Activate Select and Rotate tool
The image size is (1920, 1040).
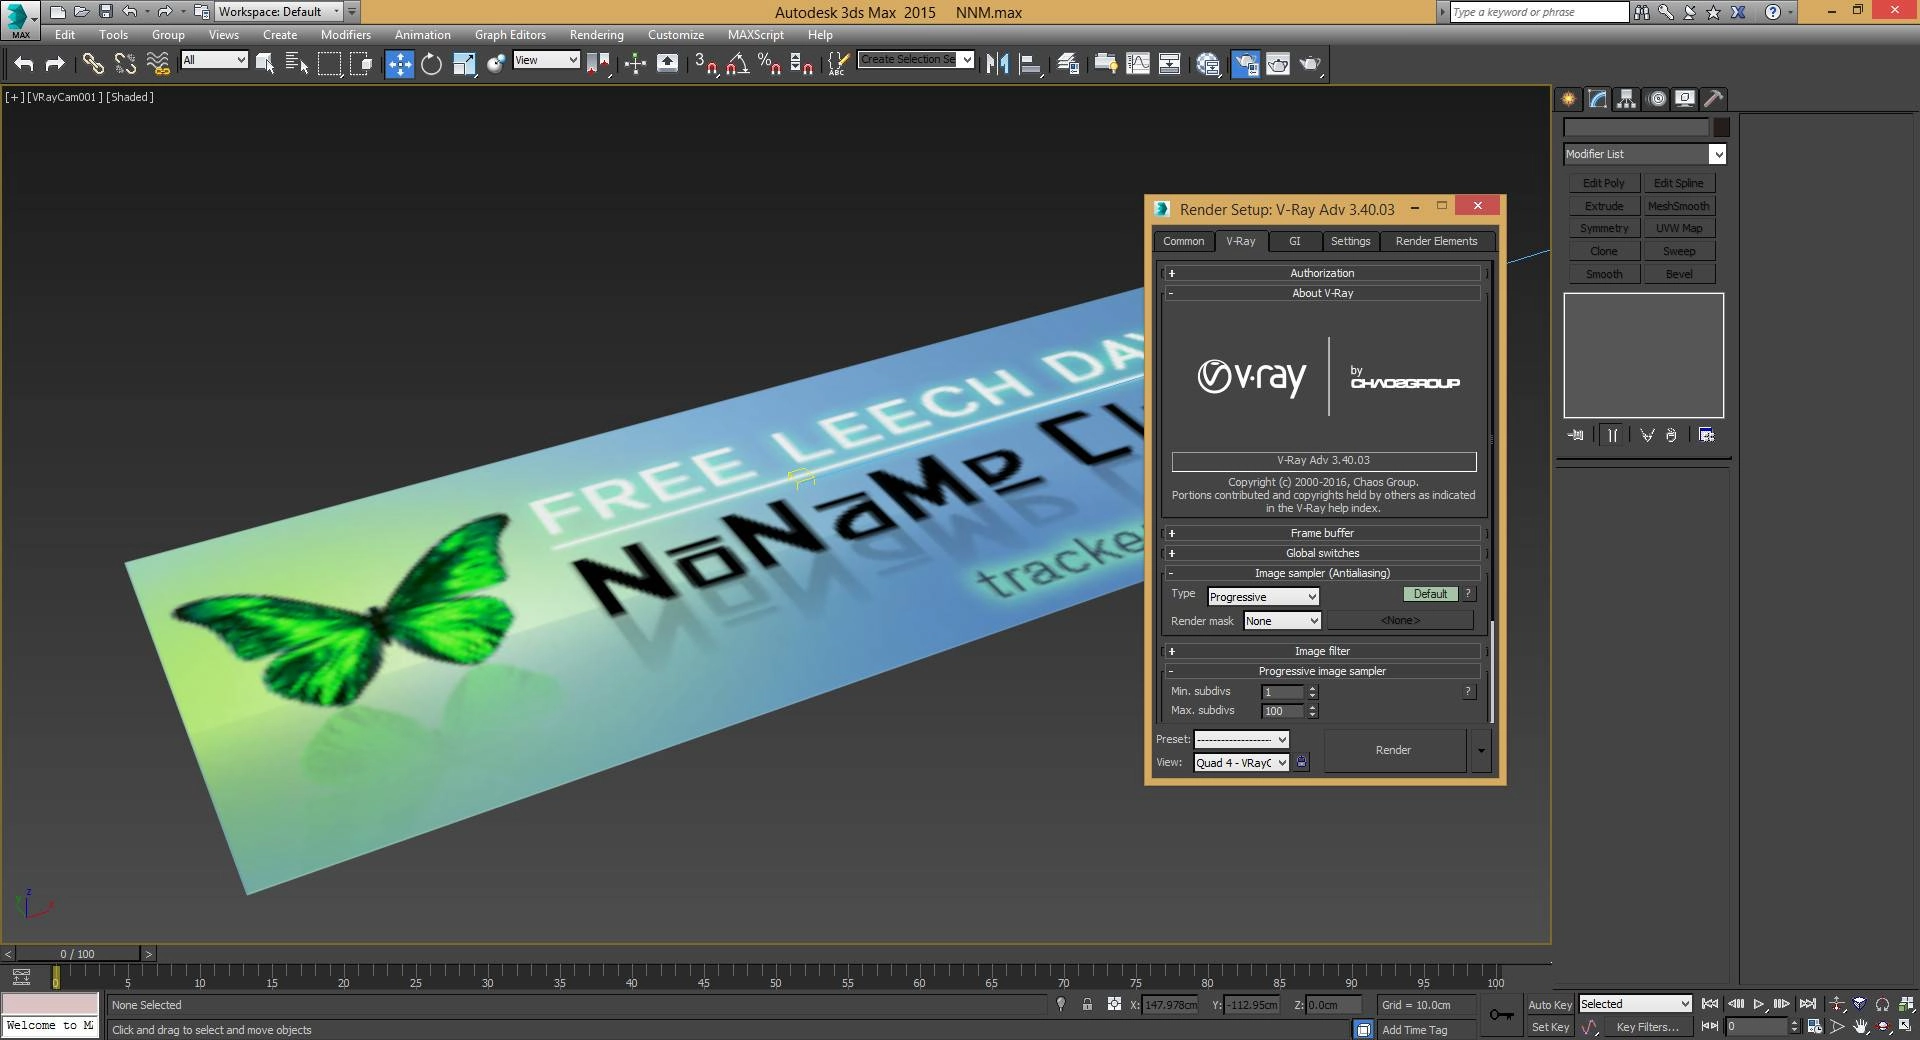(431, 64)
